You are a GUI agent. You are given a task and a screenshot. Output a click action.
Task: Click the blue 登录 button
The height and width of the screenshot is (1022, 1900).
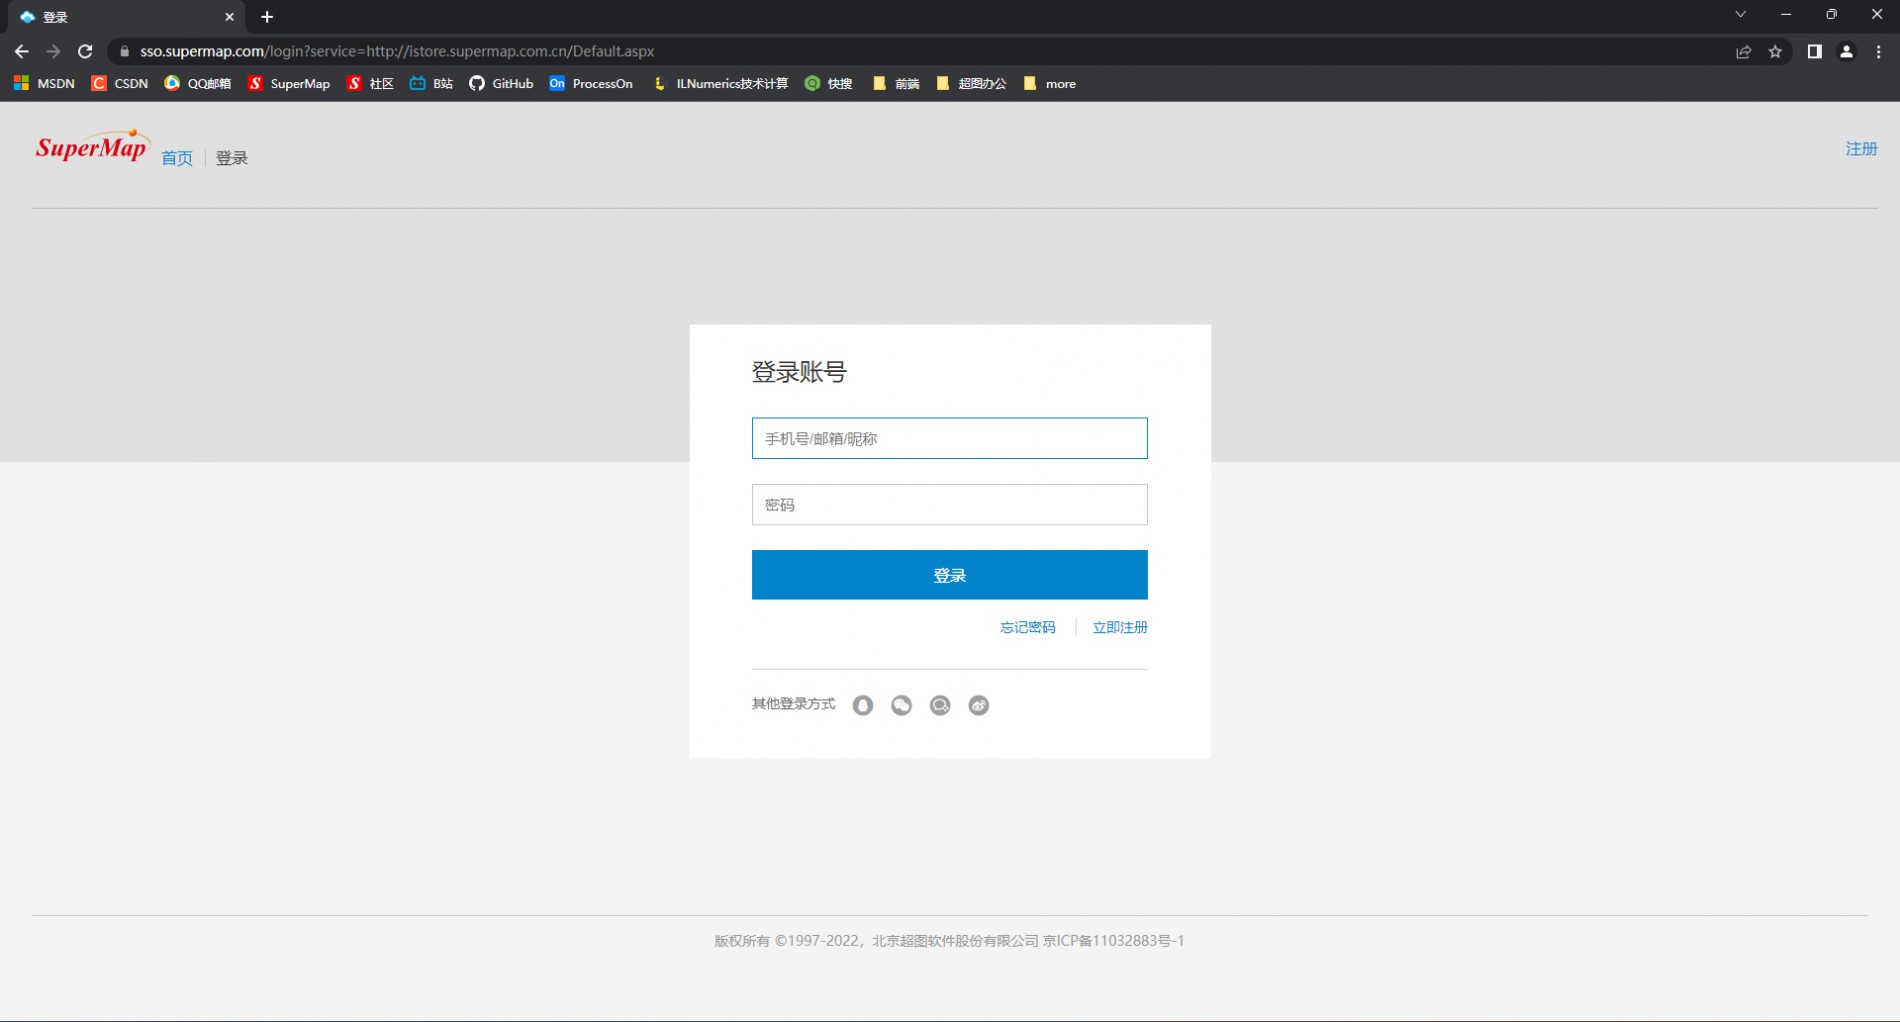click(x=949, y=575)
